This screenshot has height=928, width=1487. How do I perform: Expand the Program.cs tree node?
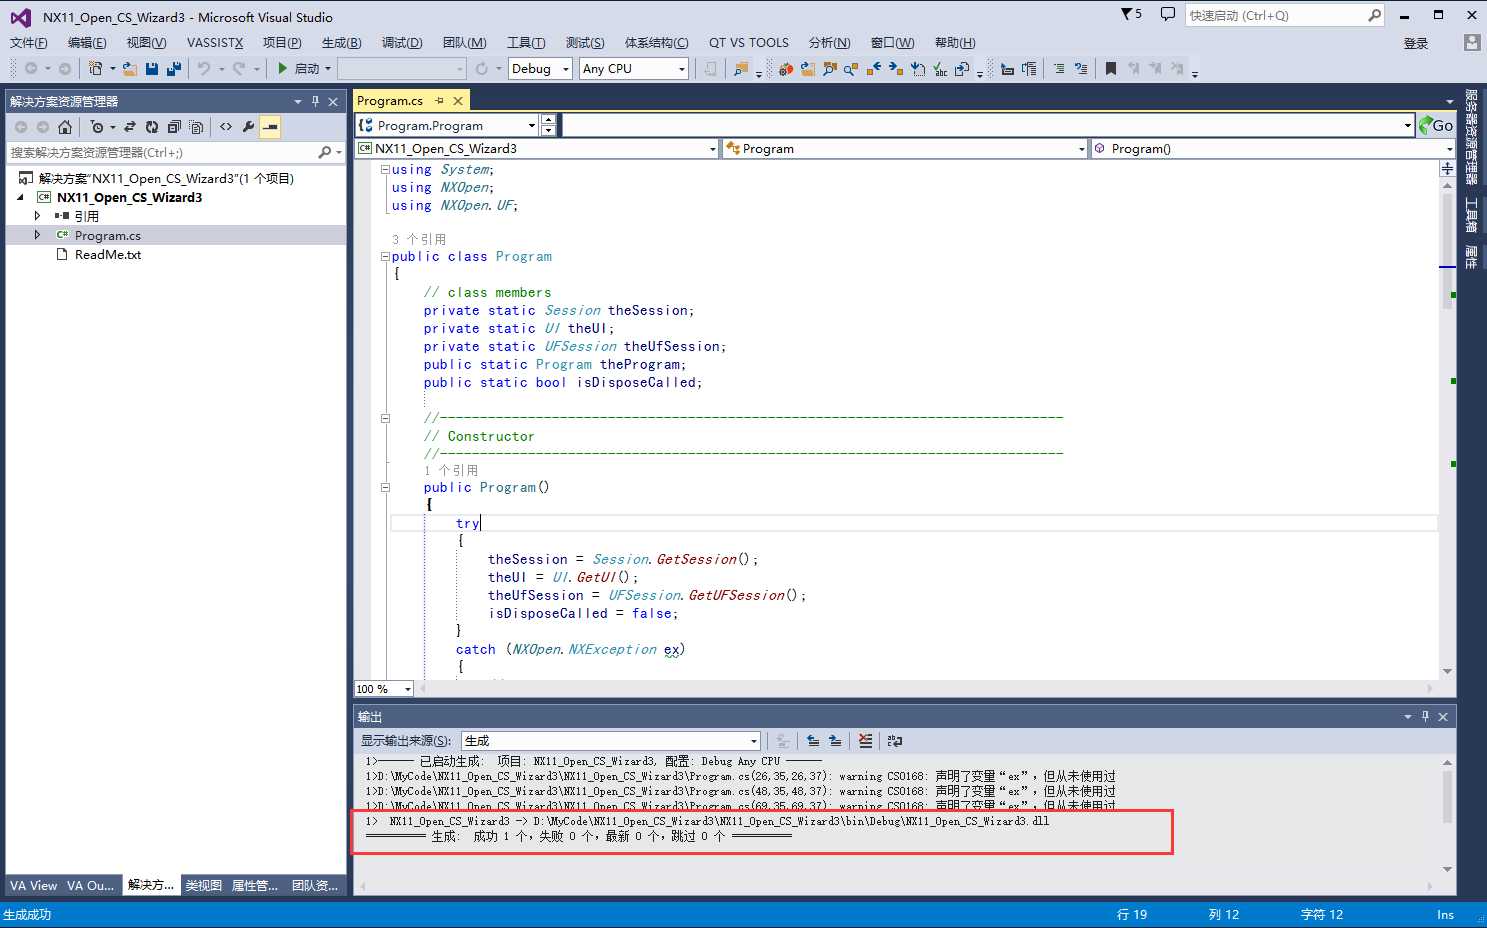[38, 235]
